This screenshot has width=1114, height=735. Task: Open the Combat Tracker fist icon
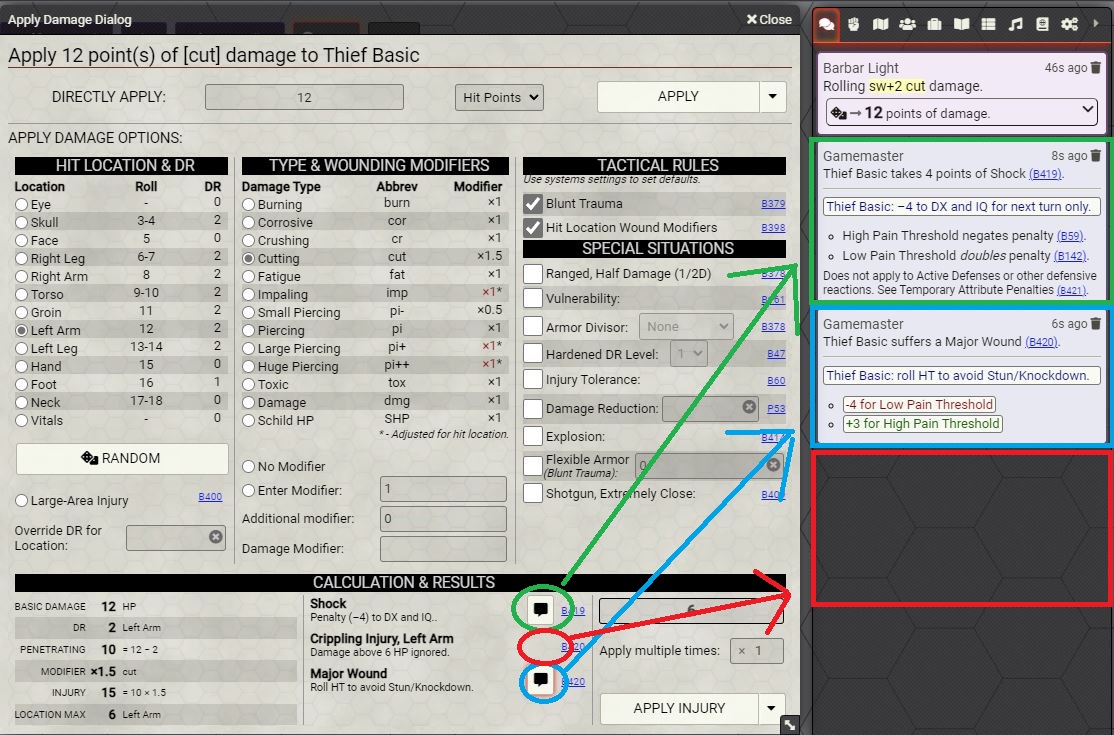(856, 23)
